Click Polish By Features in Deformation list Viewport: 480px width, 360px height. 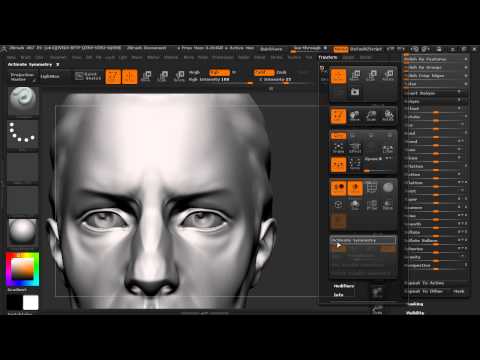click(436, 59)
